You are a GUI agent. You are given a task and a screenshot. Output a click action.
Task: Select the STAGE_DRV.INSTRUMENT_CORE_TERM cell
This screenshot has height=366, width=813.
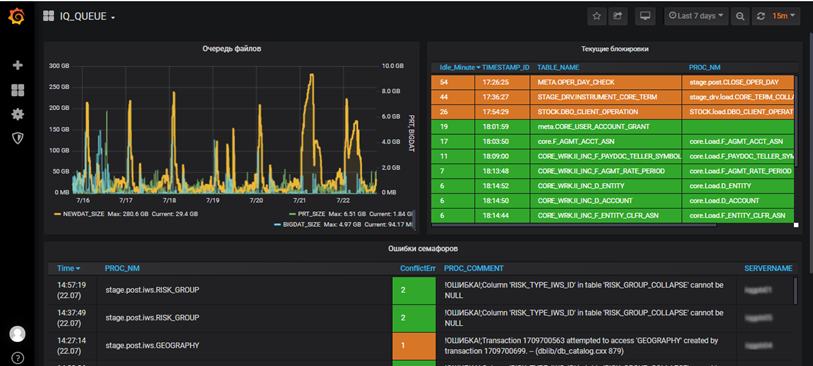tap(606, 97)
